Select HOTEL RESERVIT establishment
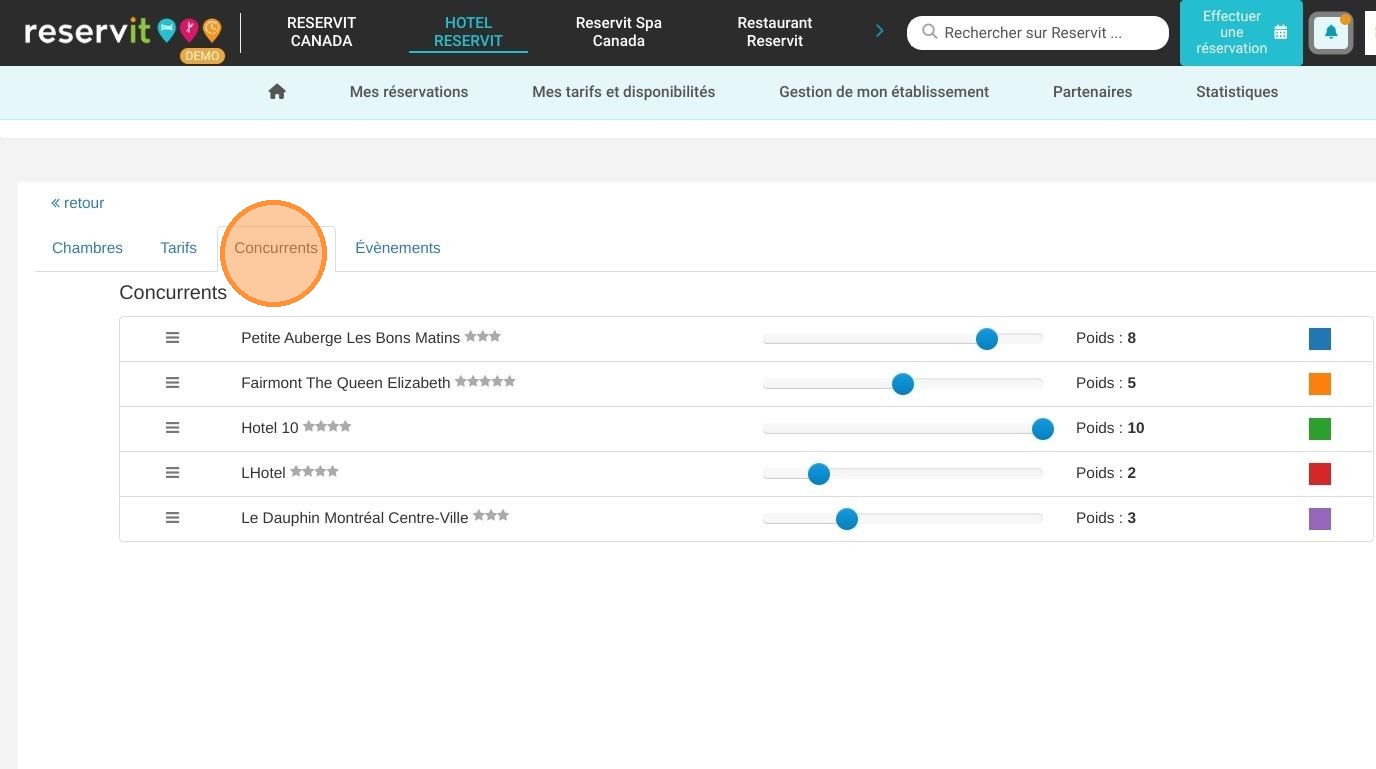 468,32
